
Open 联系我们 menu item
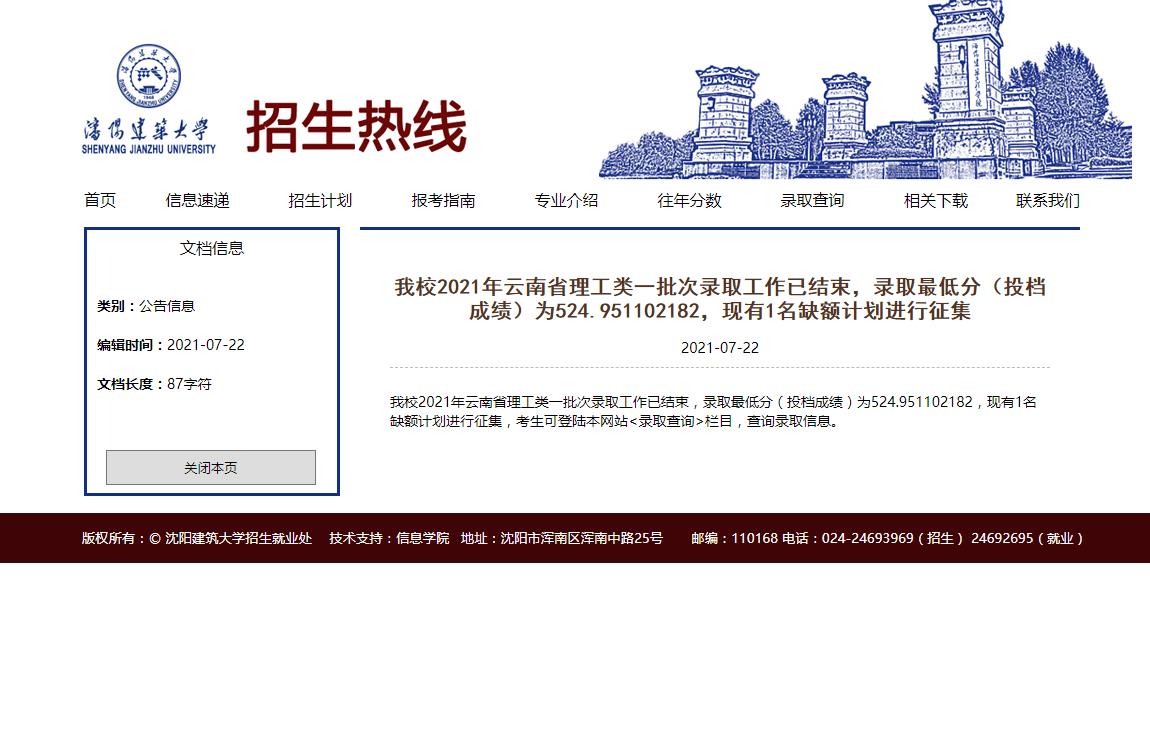pos(1047,200)
